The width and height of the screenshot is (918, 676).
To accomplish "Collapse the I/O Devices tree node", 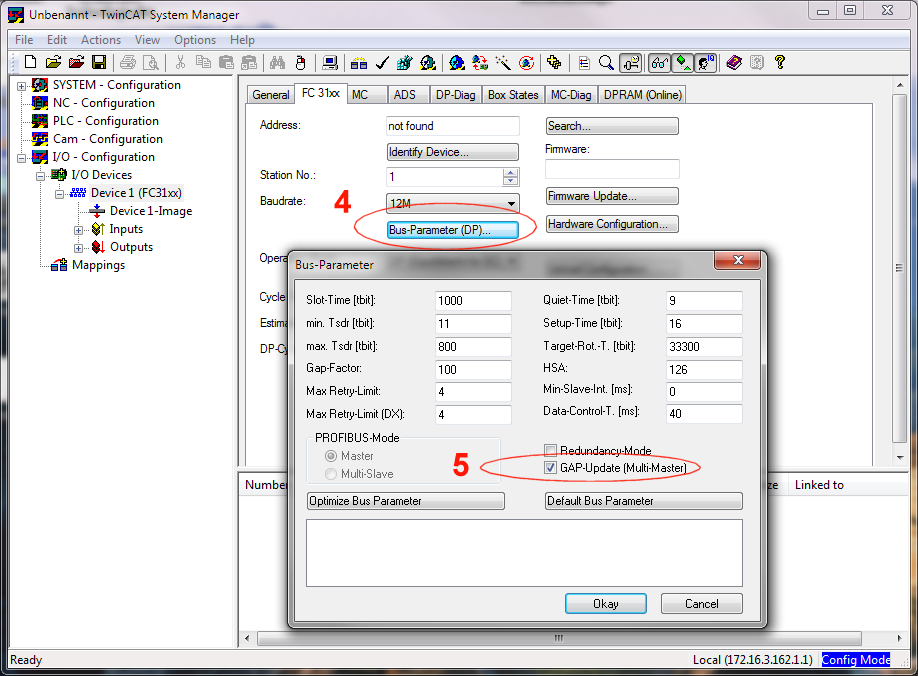I will coord(40,176).
